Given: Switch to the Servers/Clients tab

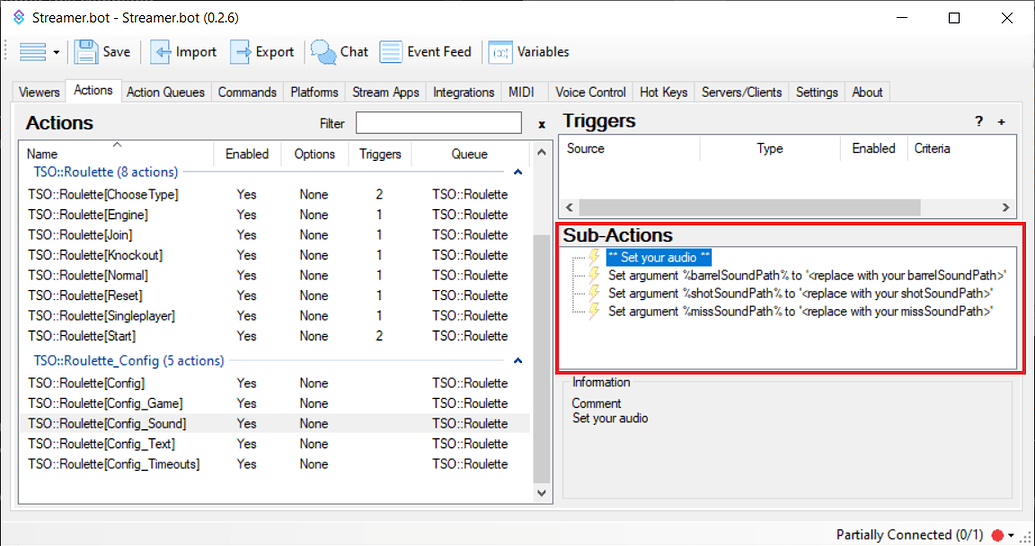Looking at the screenshot, I should (741, 92).
